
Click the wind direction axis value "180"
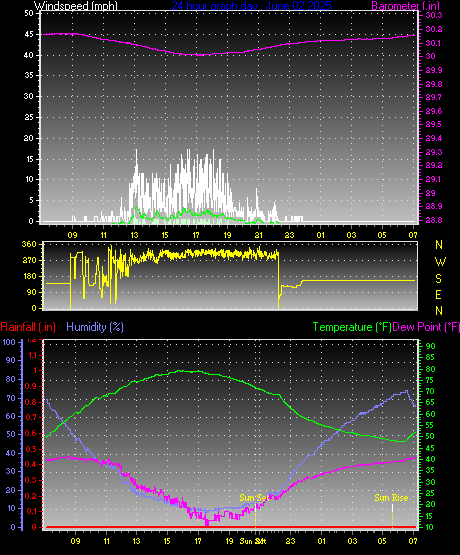coord(29,276)
